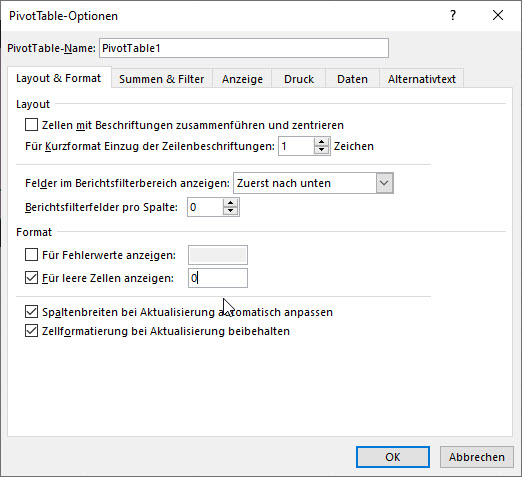
Task: Click into the PivotTable-Name text field
Action: click(x=244, y=48)
